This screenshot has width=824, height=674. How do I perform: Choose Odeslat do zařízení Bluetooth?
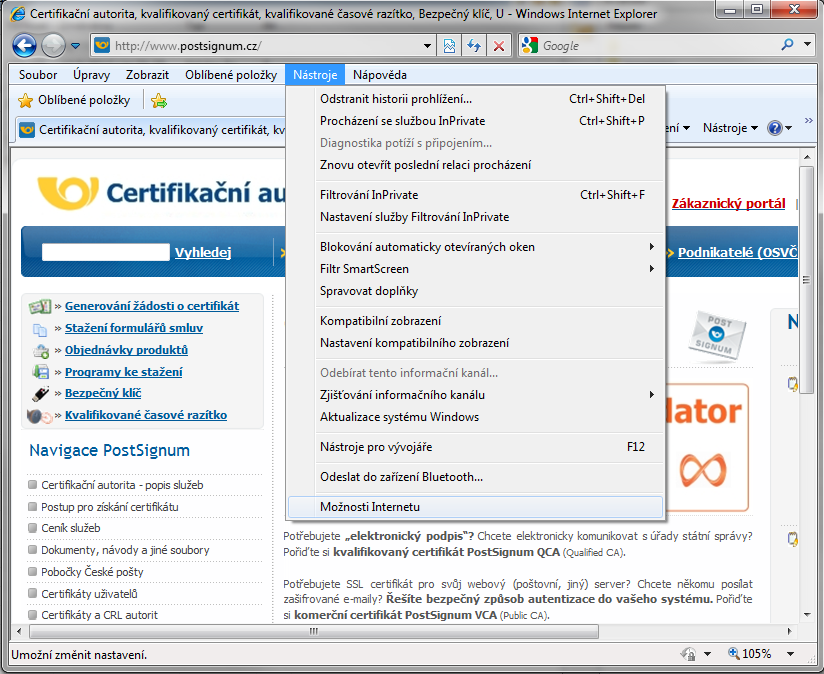click(476, 477)
